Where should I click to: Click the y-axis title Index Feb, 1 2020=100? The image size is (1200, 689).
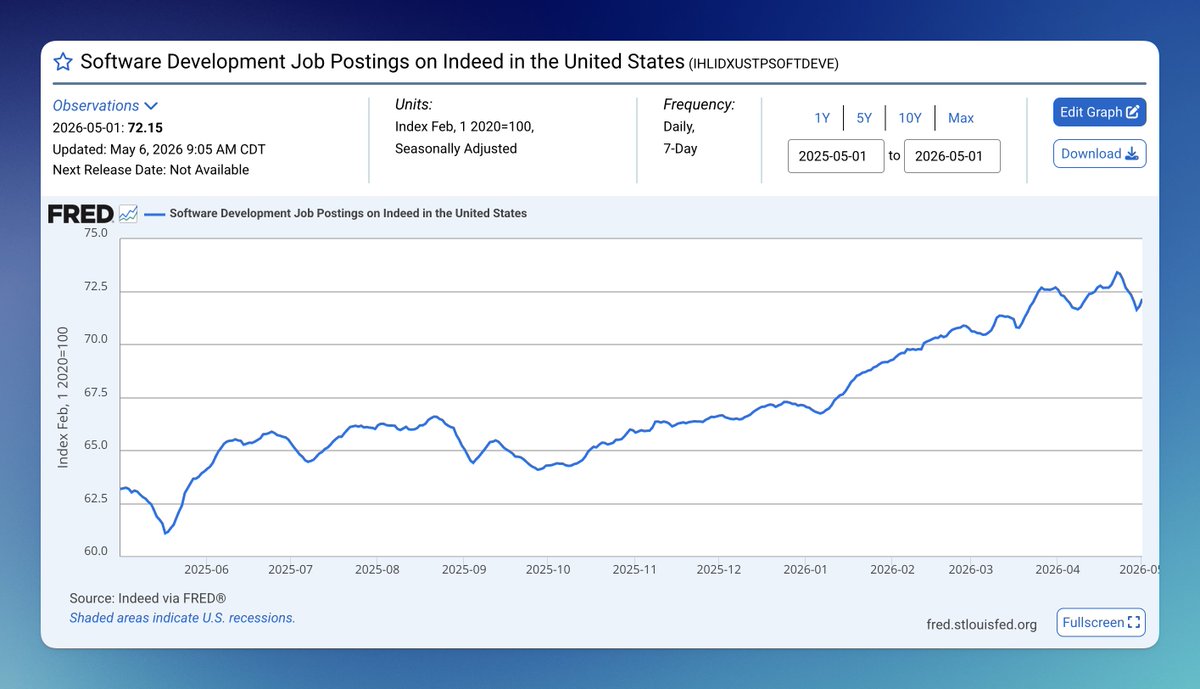click(x=63, y=397)
